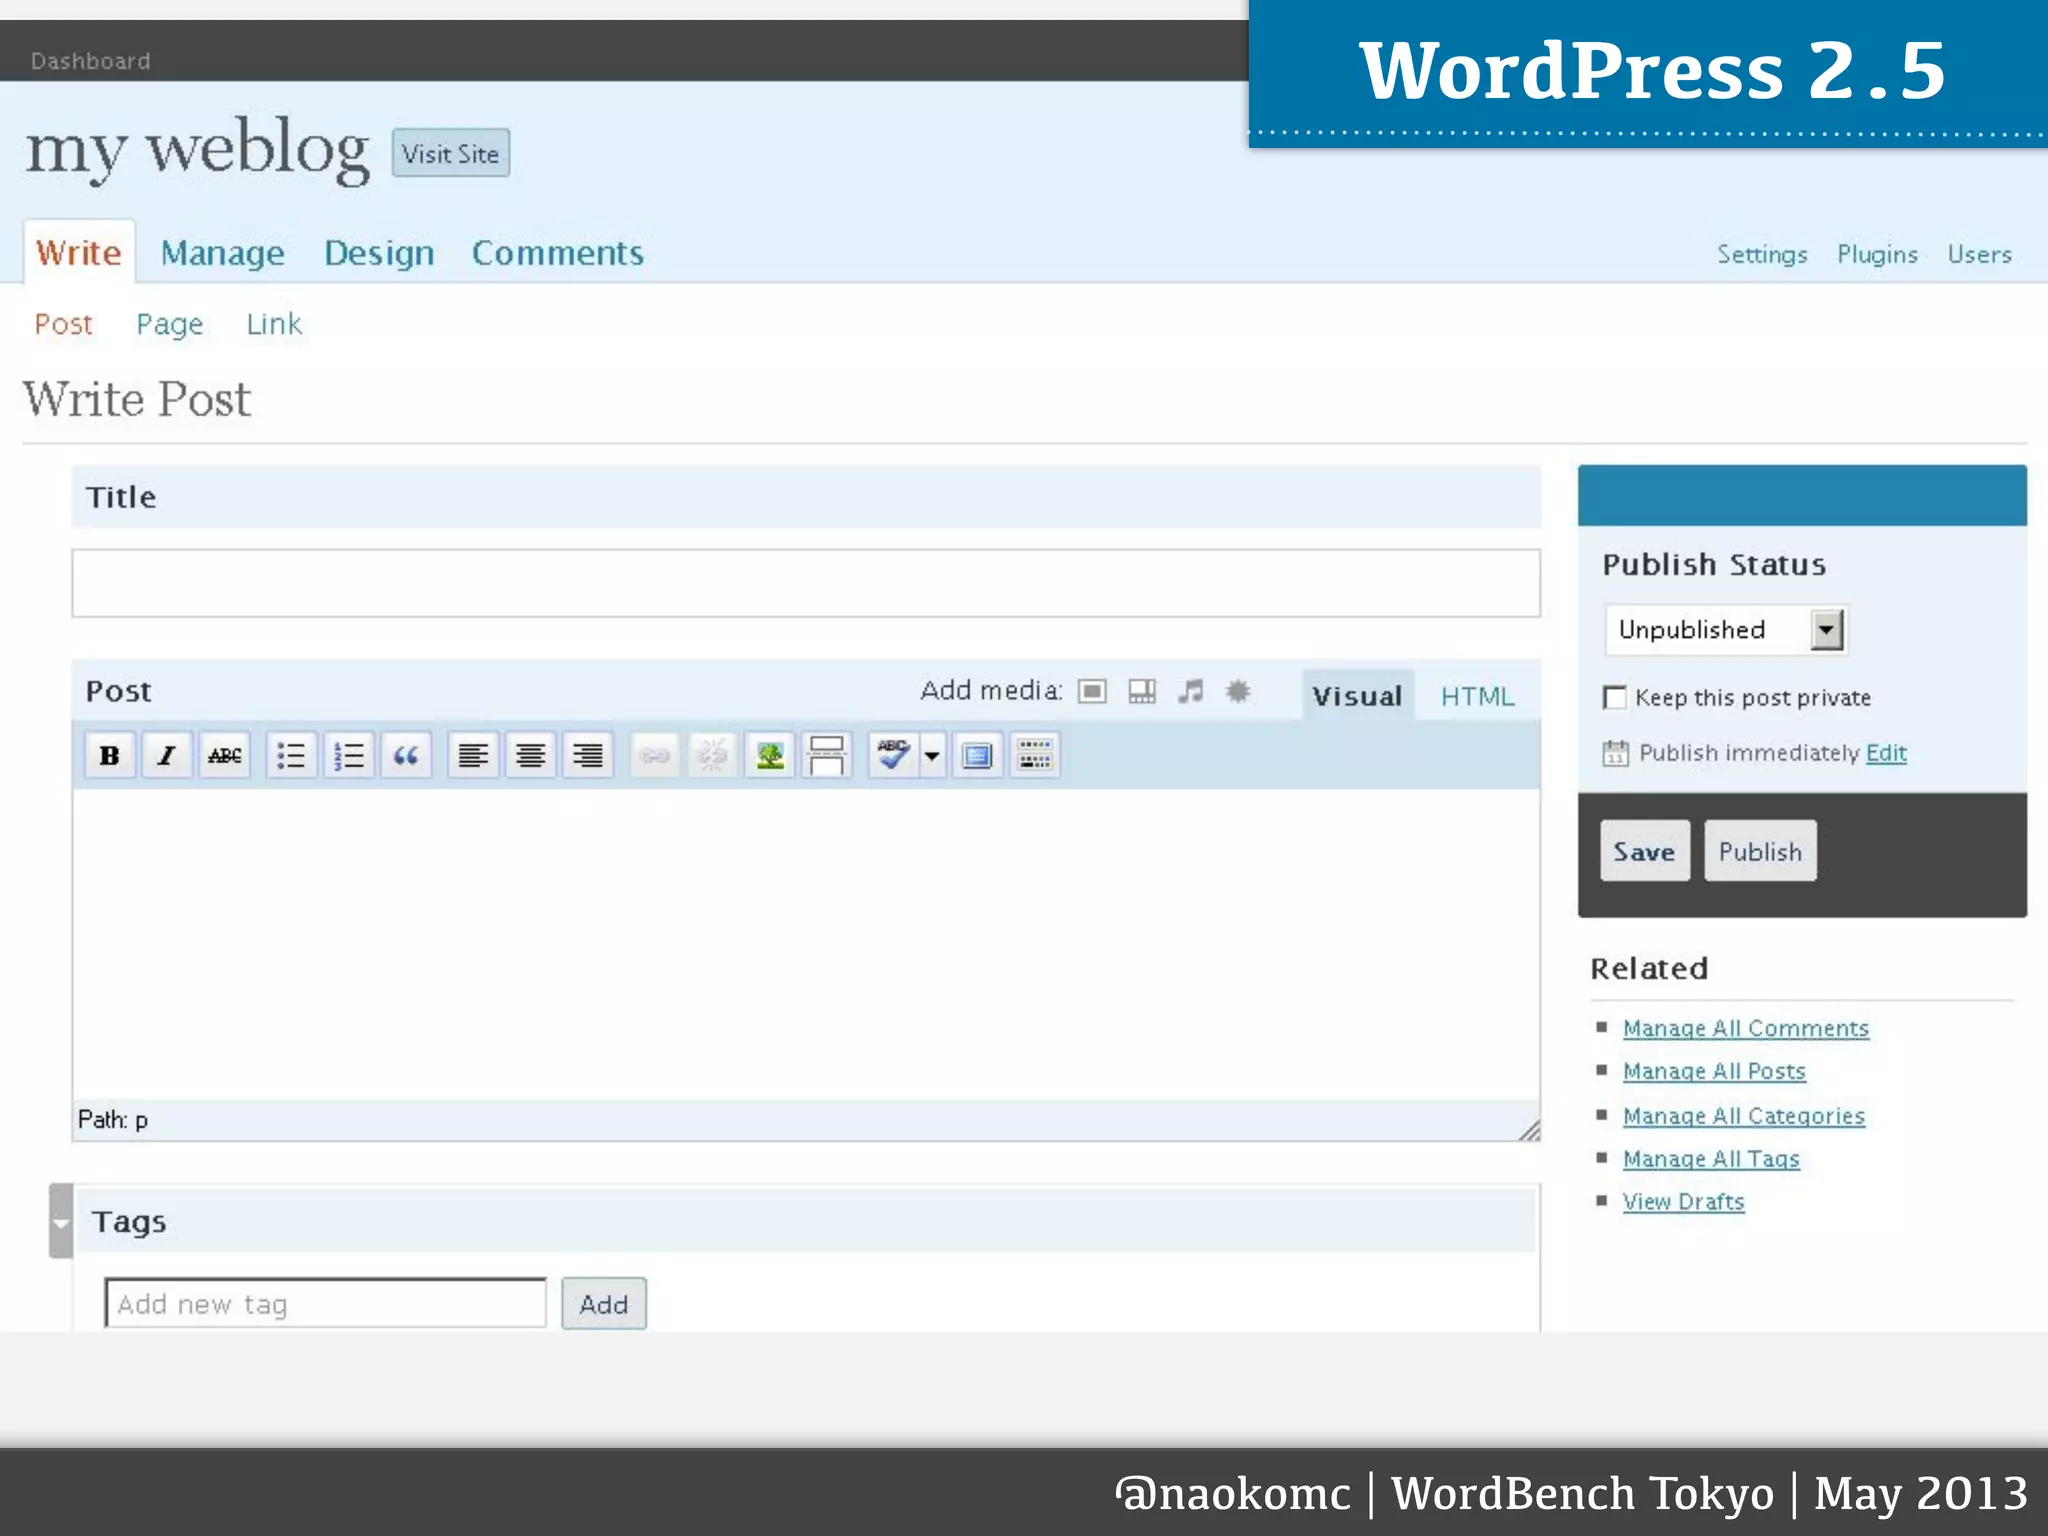Toggle bold formatting in editor toolbar

[110, 755]
